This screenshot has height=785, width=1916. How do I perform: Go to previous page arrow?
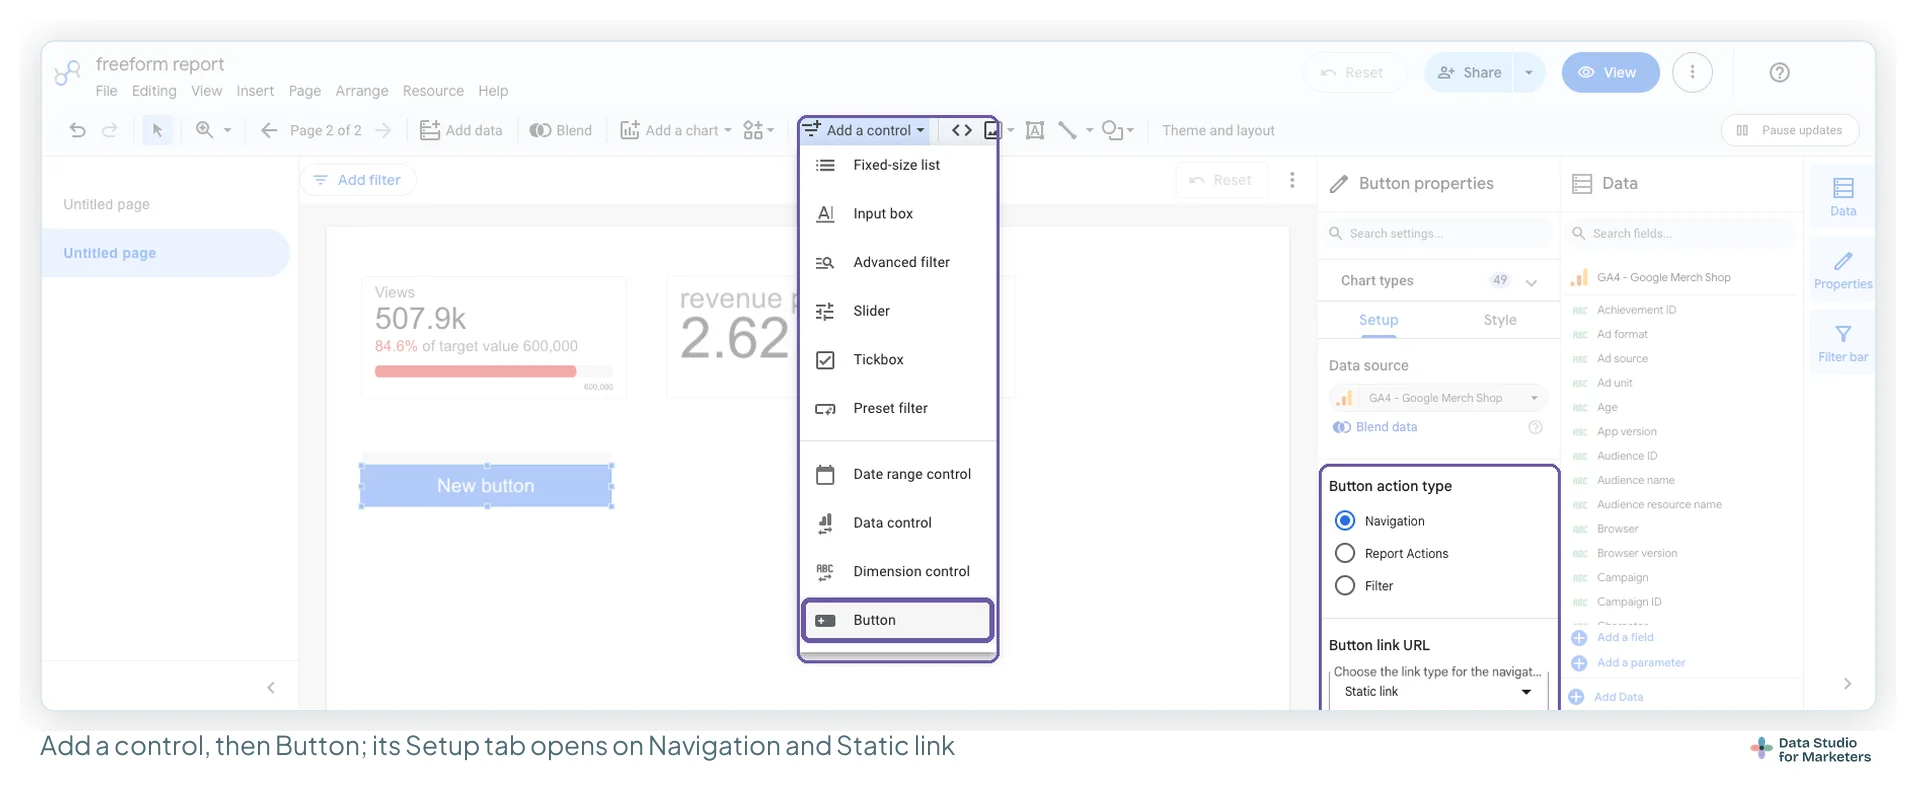(x=268, y=130)
